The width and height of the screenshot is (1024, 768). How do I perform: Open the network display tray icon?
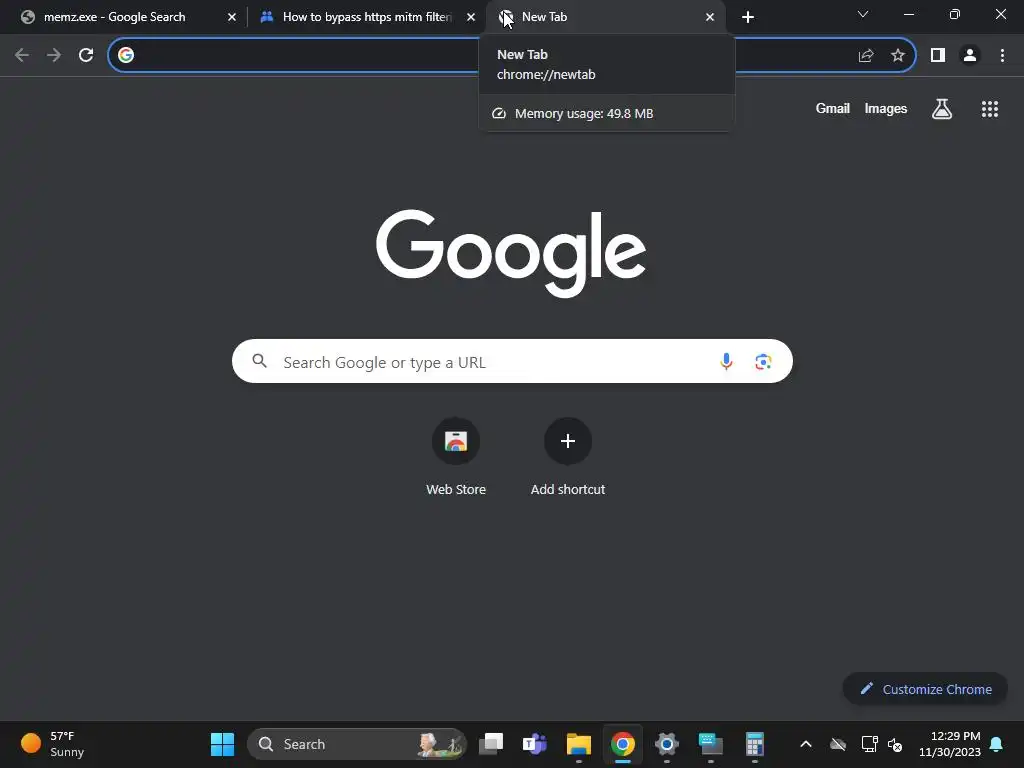869,744
